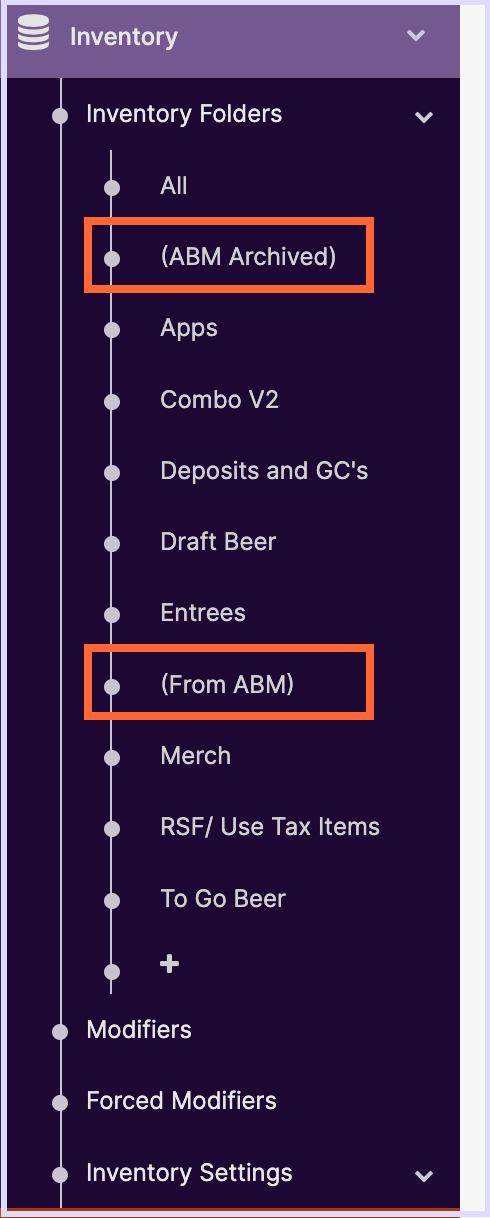This screenshot has width=490, height=1218.
Task: Collapse the Inventory section chevron
Action: click(417, 36)
